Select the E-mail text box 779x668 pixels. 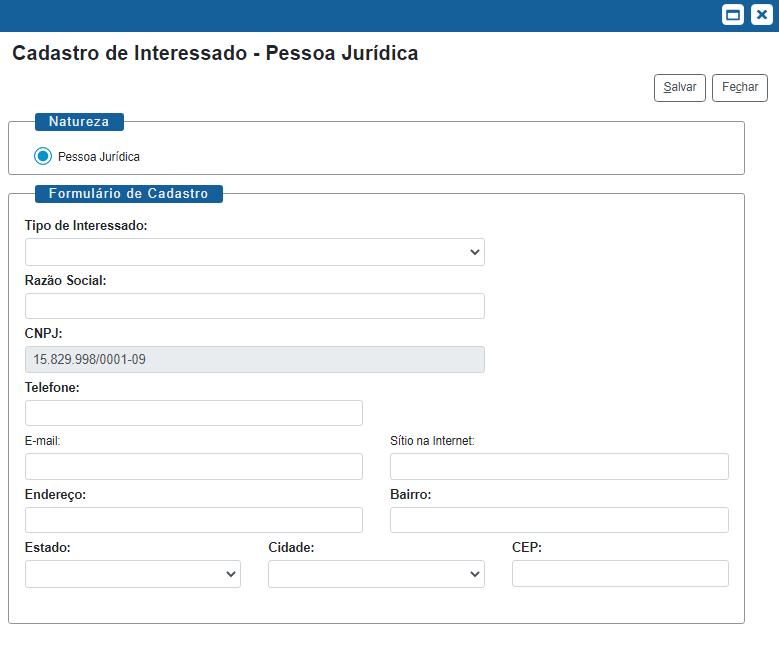pos(193,467)
